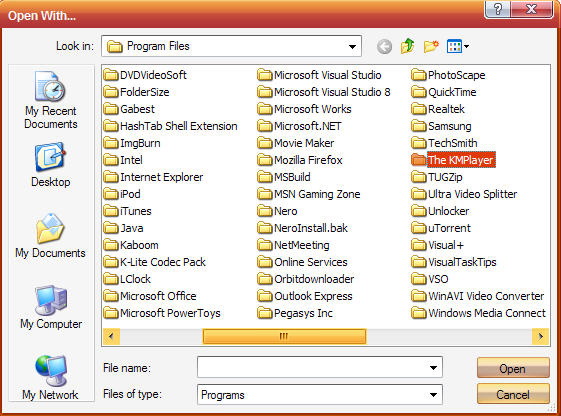Click the Pegasys Inc folder name
The height and width of the screenshot is (416, 561).
point(303,313)
